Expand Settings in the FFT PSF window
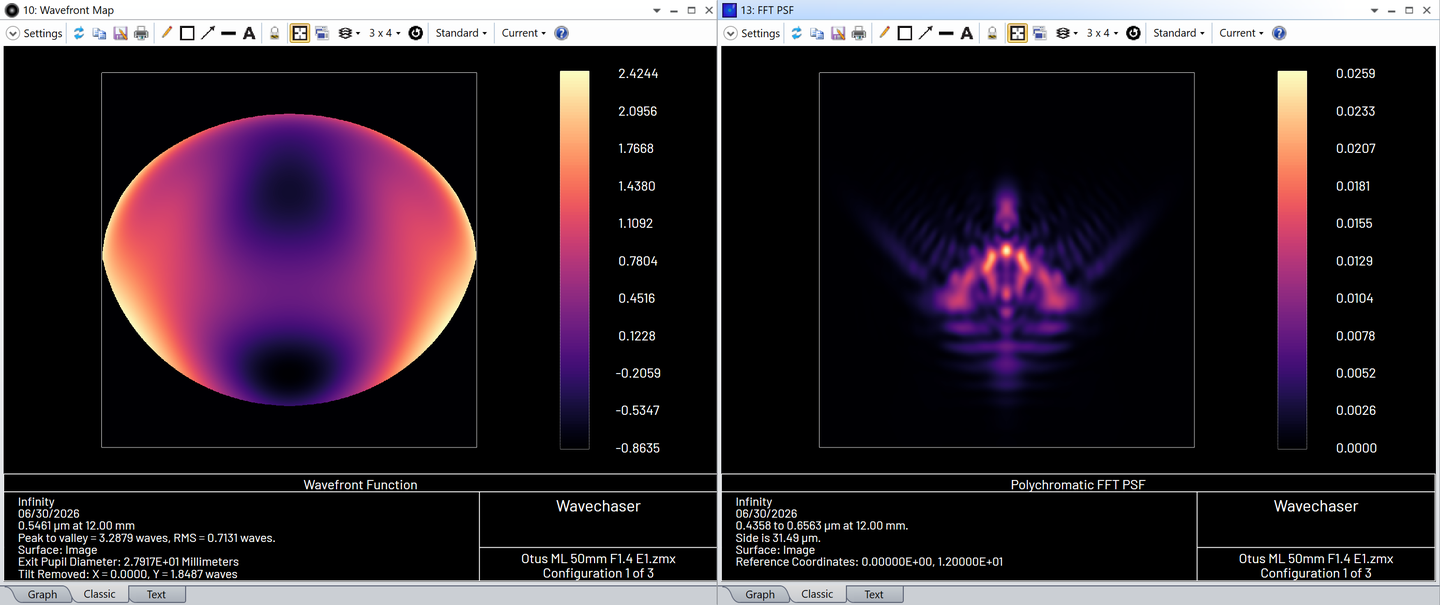Screen dimensions: 1440x605 [x=752, y=33]
